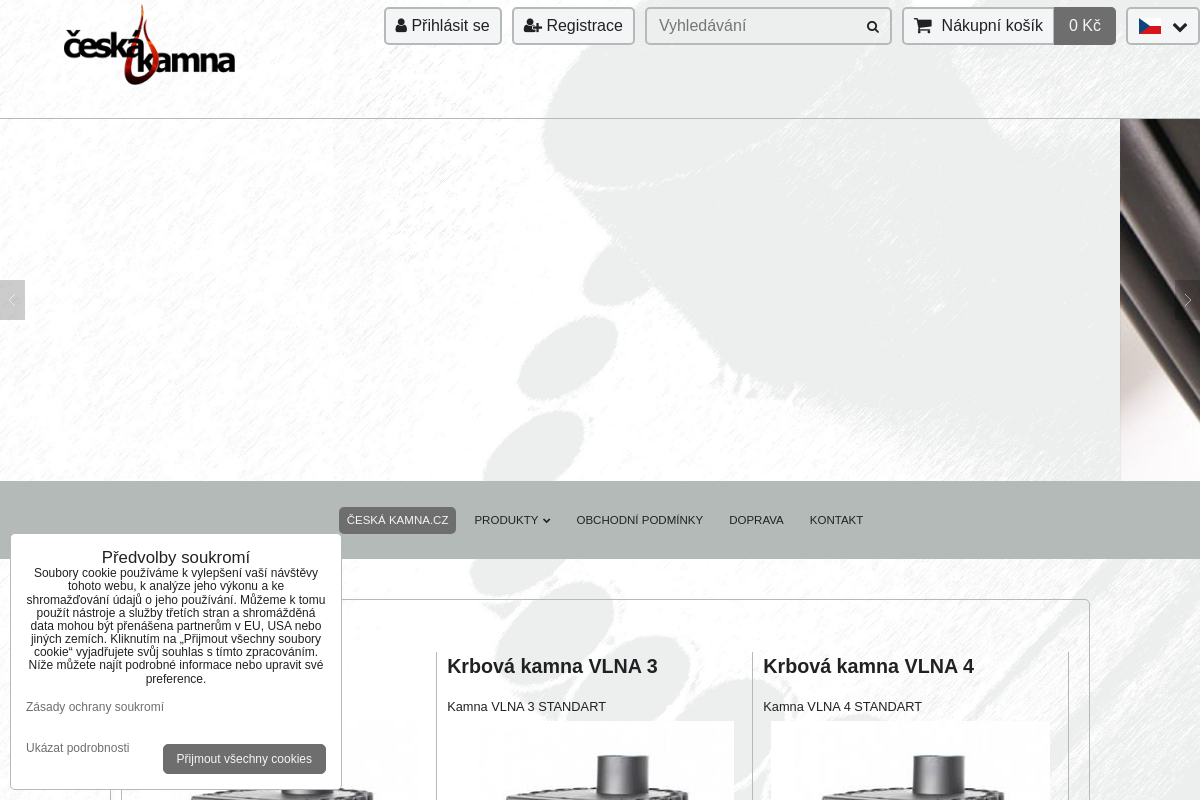The height and width of the screenshot is (800, 1200).
Task: Expand the PRODUKTY menu
Action: [512, 520]
